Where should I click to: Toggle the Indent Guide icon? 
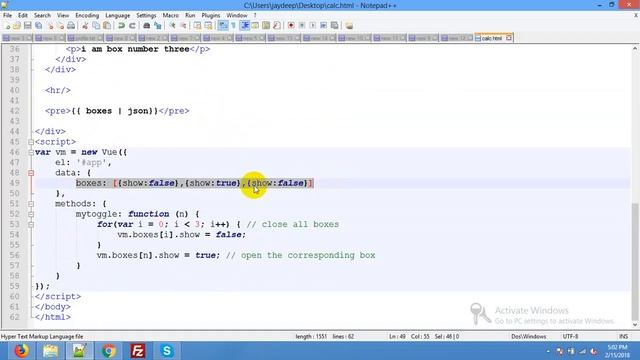(244, 26)
